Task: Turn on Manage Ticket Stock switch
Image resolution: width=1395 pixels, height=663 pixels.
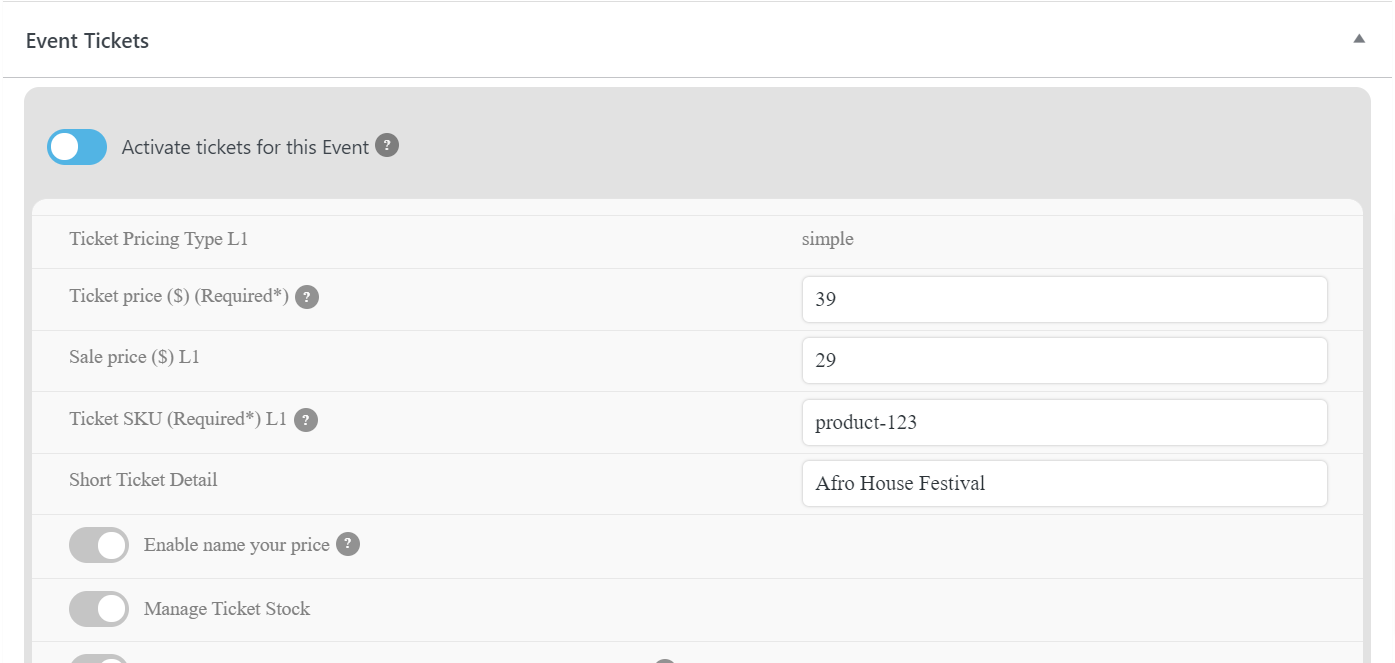Action: tap(99, 609)
